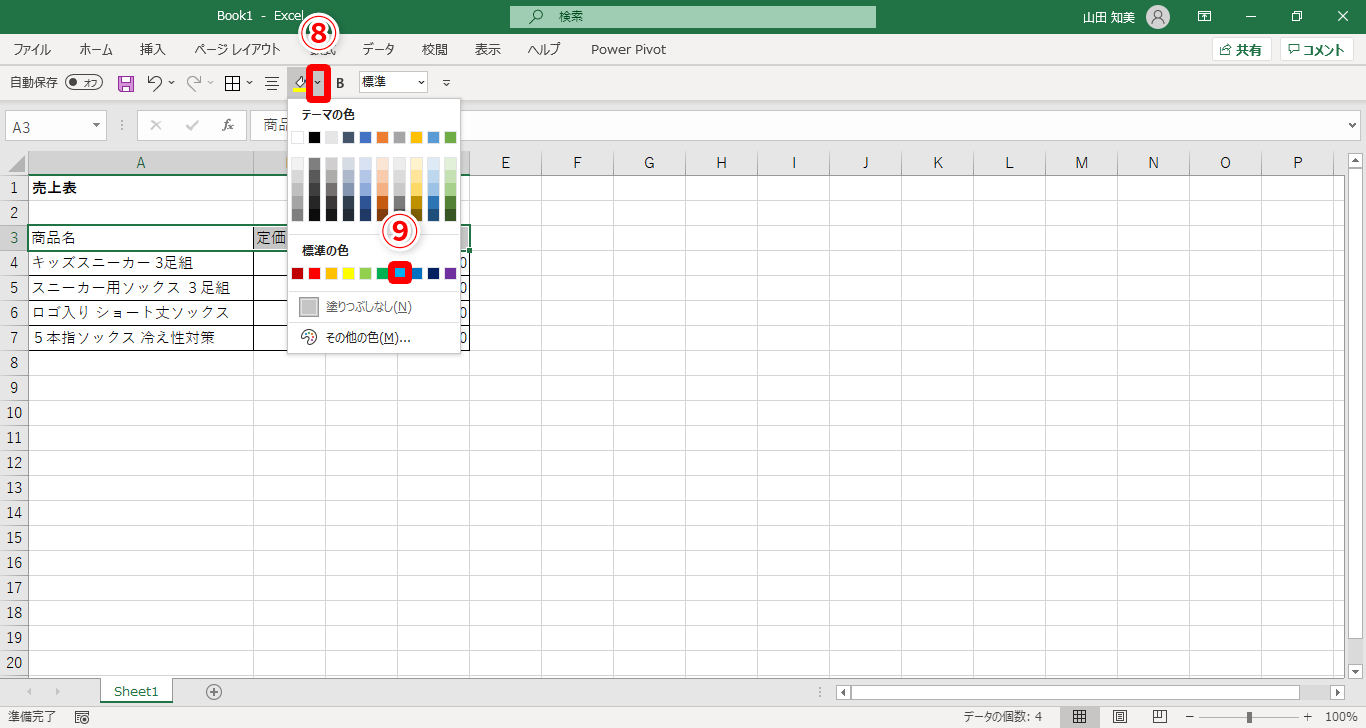Click the Redo arrow icon

click(194, 83)
